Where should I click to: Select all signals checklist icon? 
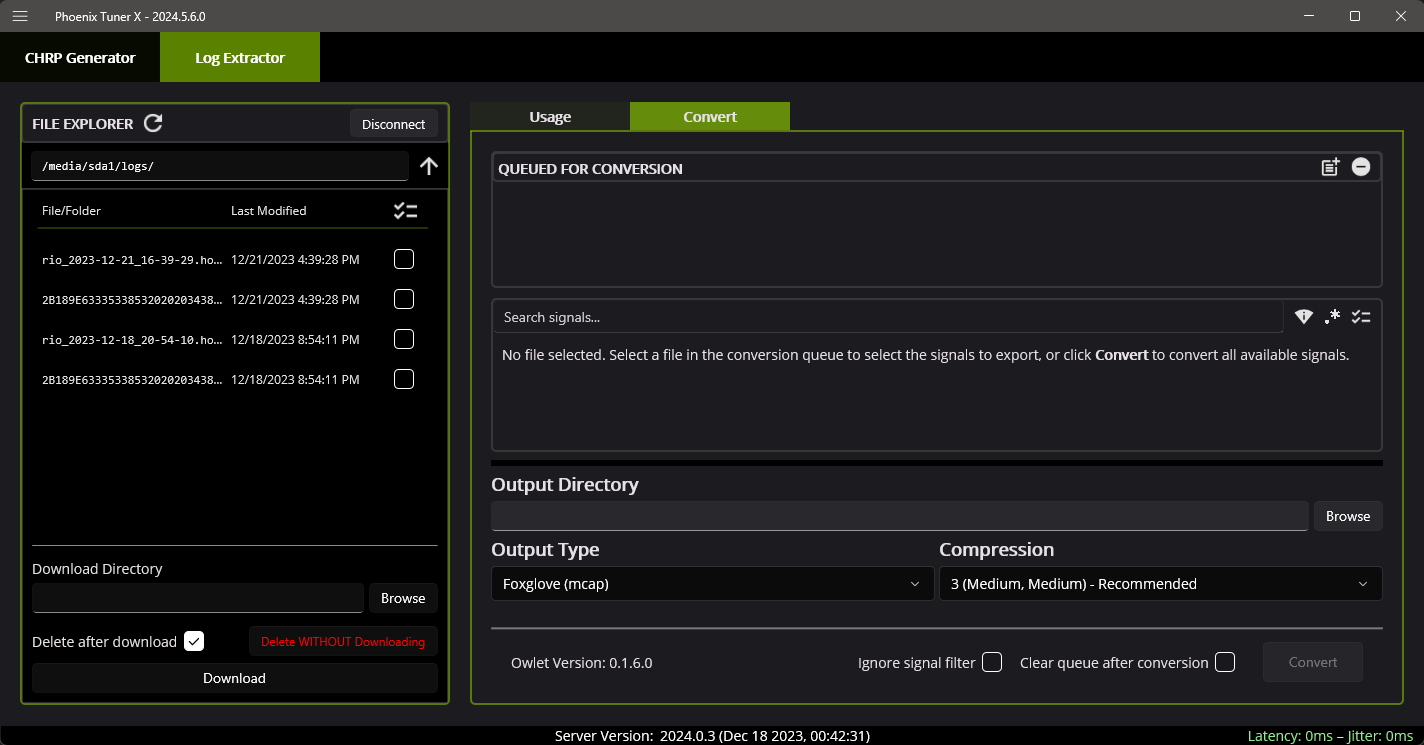click(1361, 317)
